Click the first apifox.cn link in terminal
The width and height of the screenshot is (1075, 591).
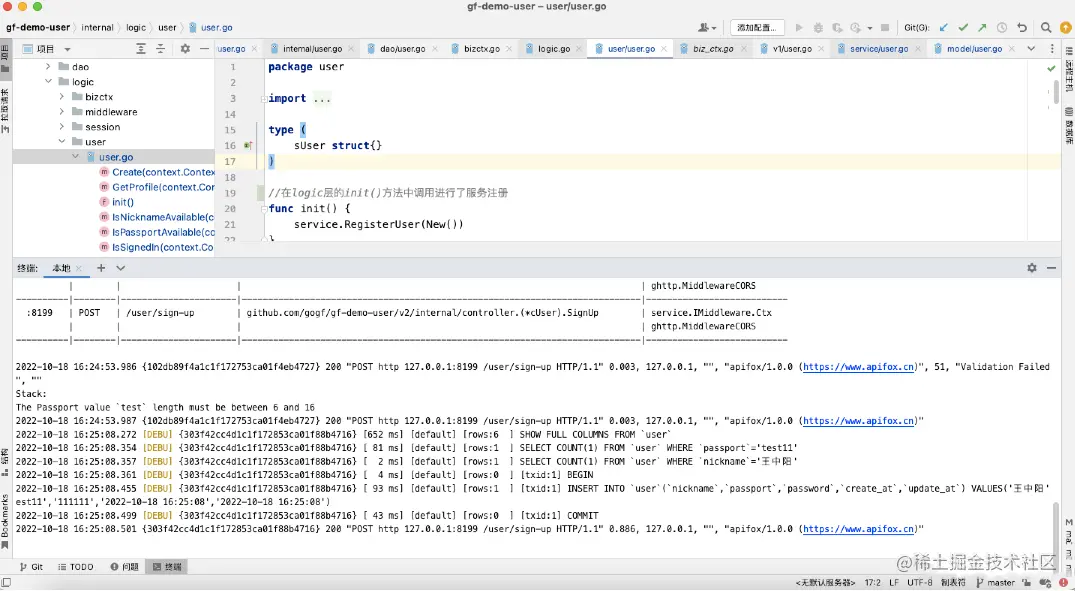point(858,367)
